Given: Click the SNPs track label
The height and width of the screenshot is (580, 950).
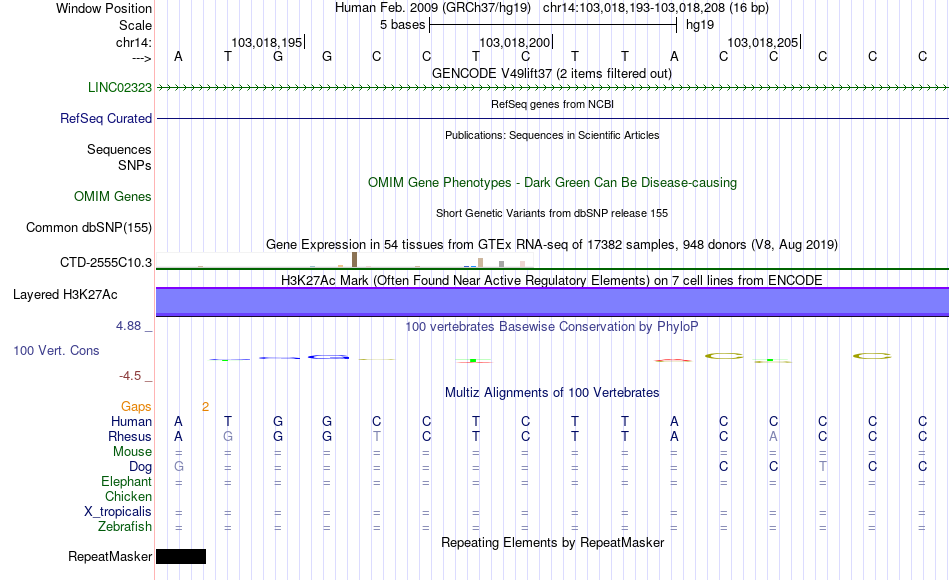Looking at the screenshot, I should 135,165.
